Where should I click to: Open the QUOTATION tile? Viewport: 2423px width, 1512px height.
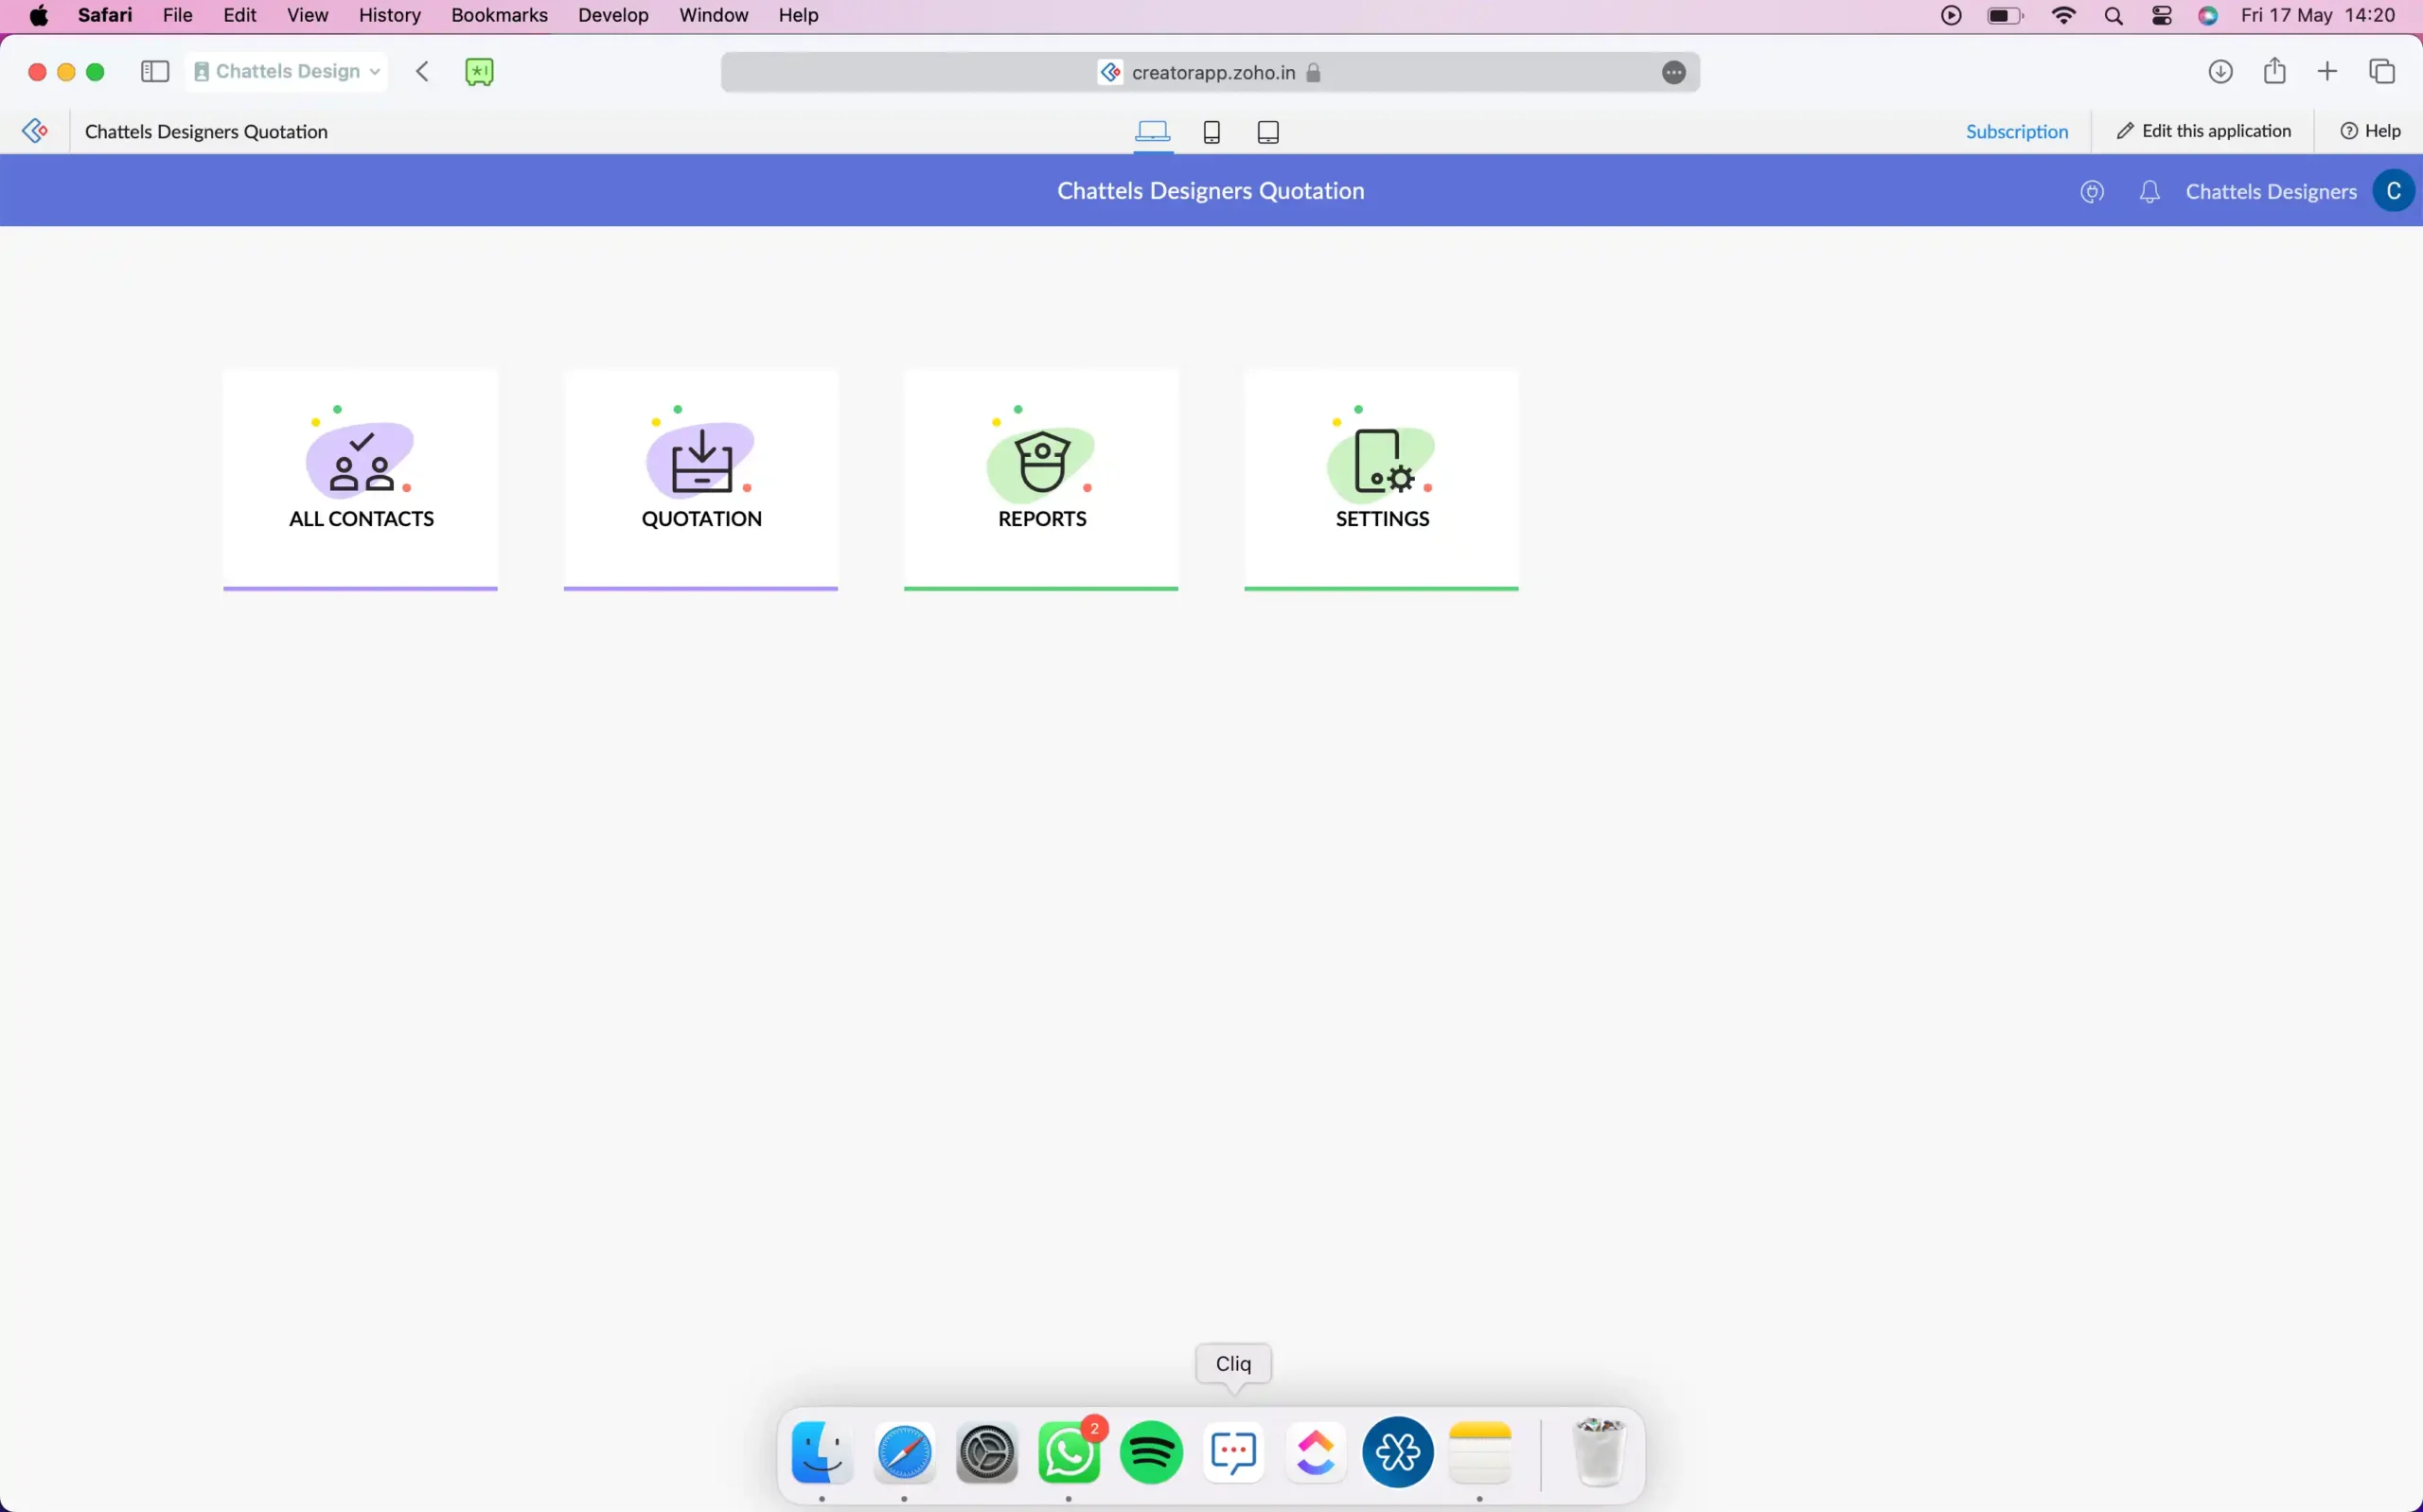click(x=701, y=480)
